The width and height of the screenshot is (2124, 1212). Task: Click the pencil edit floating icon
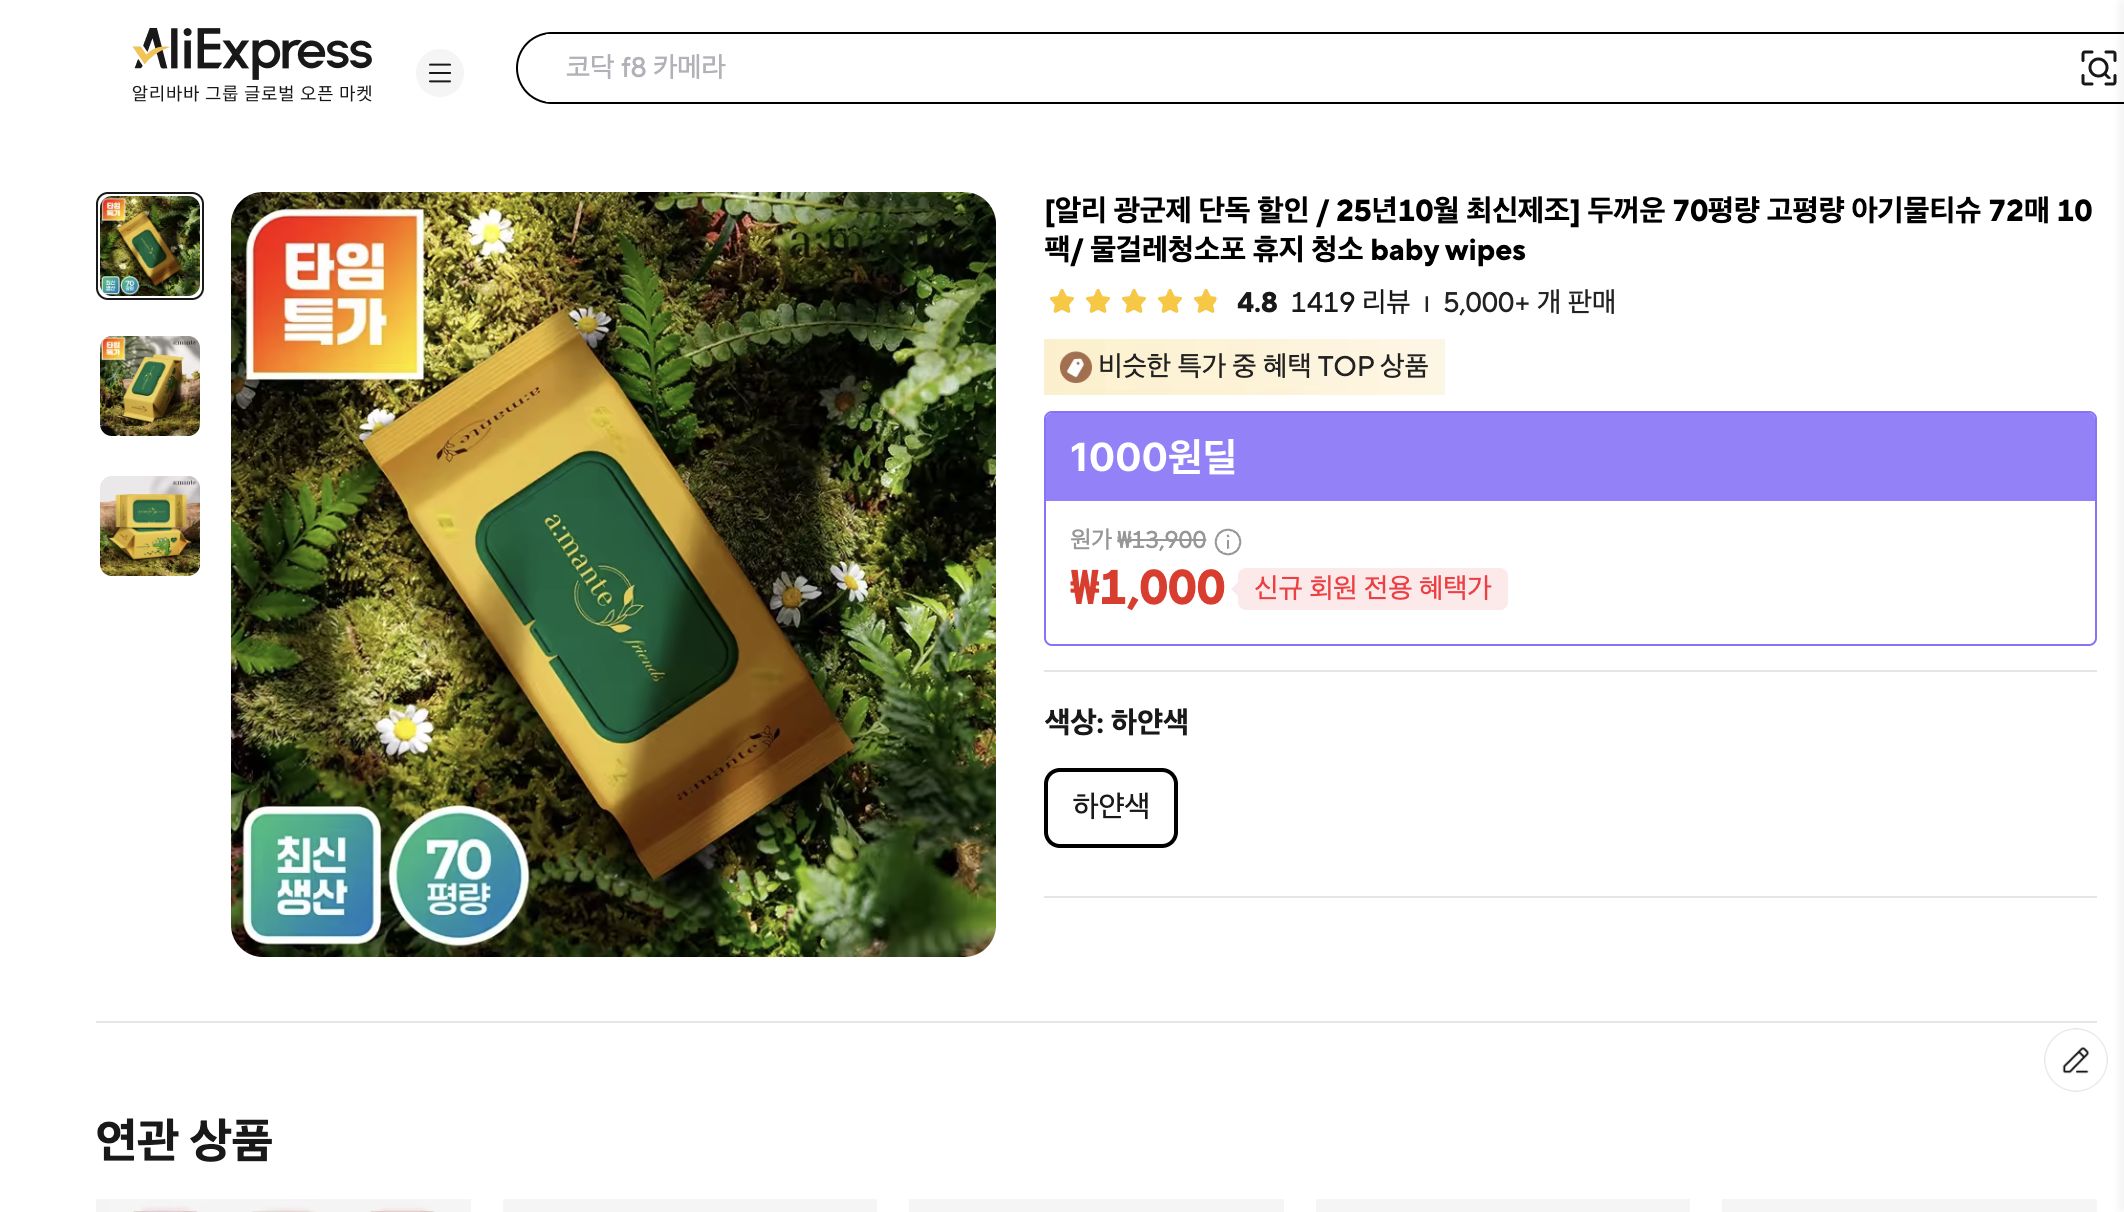pyautogui.click(x=2076, y=1060)
